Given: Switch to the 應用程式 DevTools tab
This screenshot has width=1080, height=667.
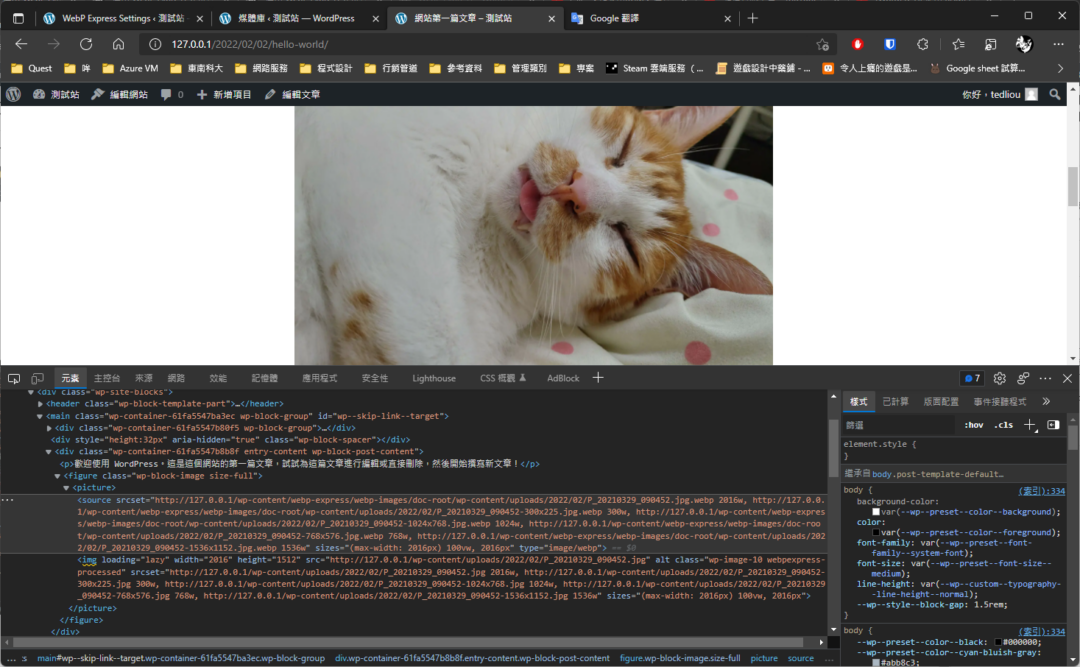Looking at the screenshot, I should 320,378.
